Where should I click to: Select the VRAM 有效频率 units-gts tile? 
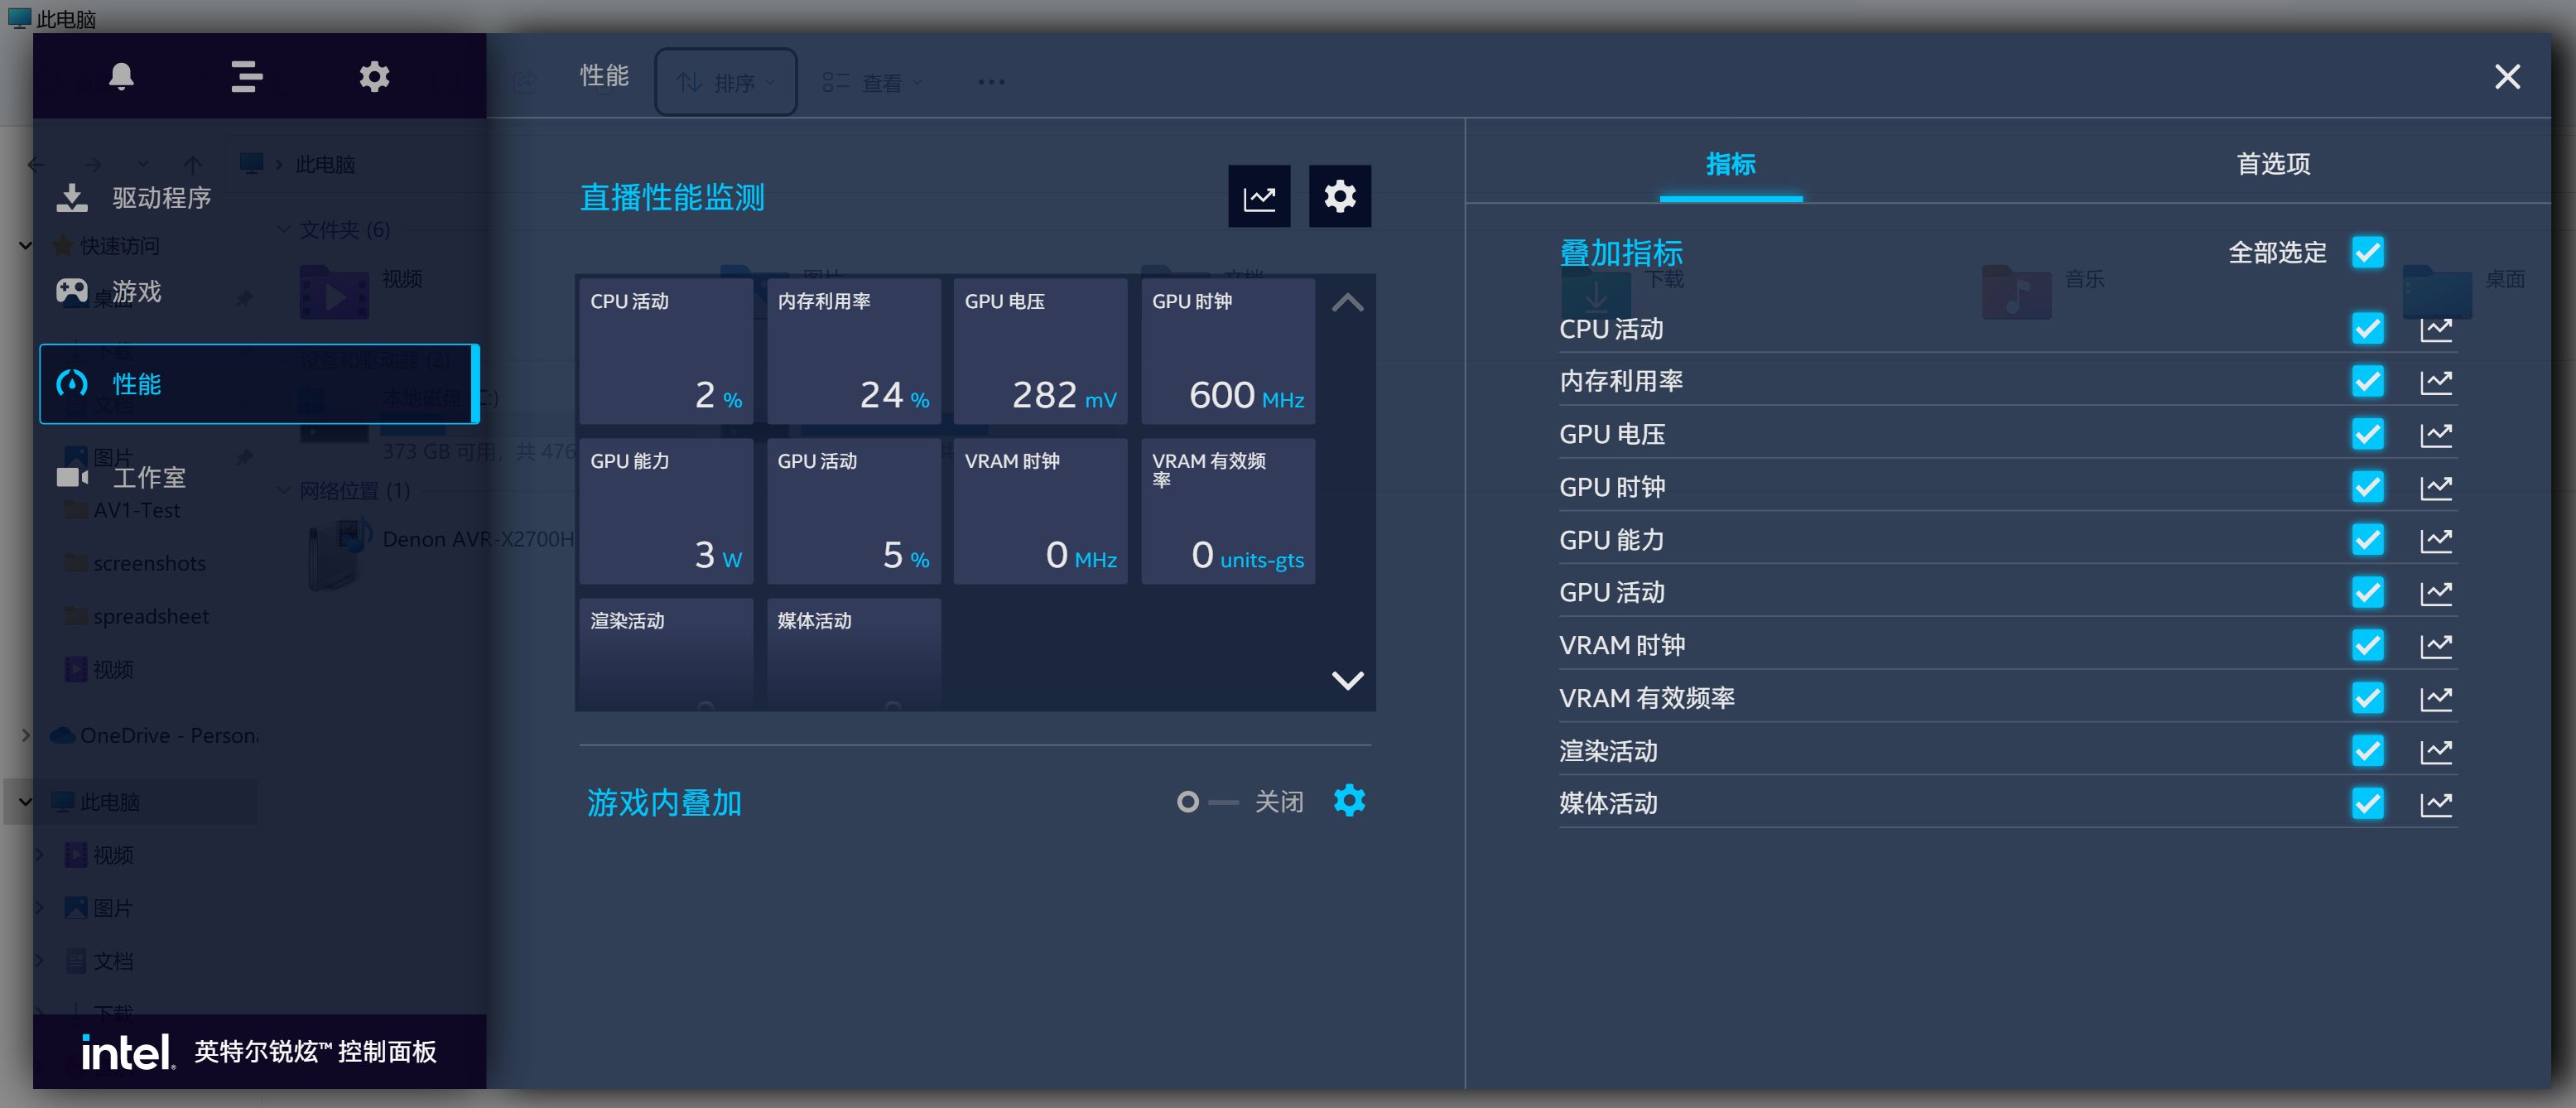pos(1228,511)
